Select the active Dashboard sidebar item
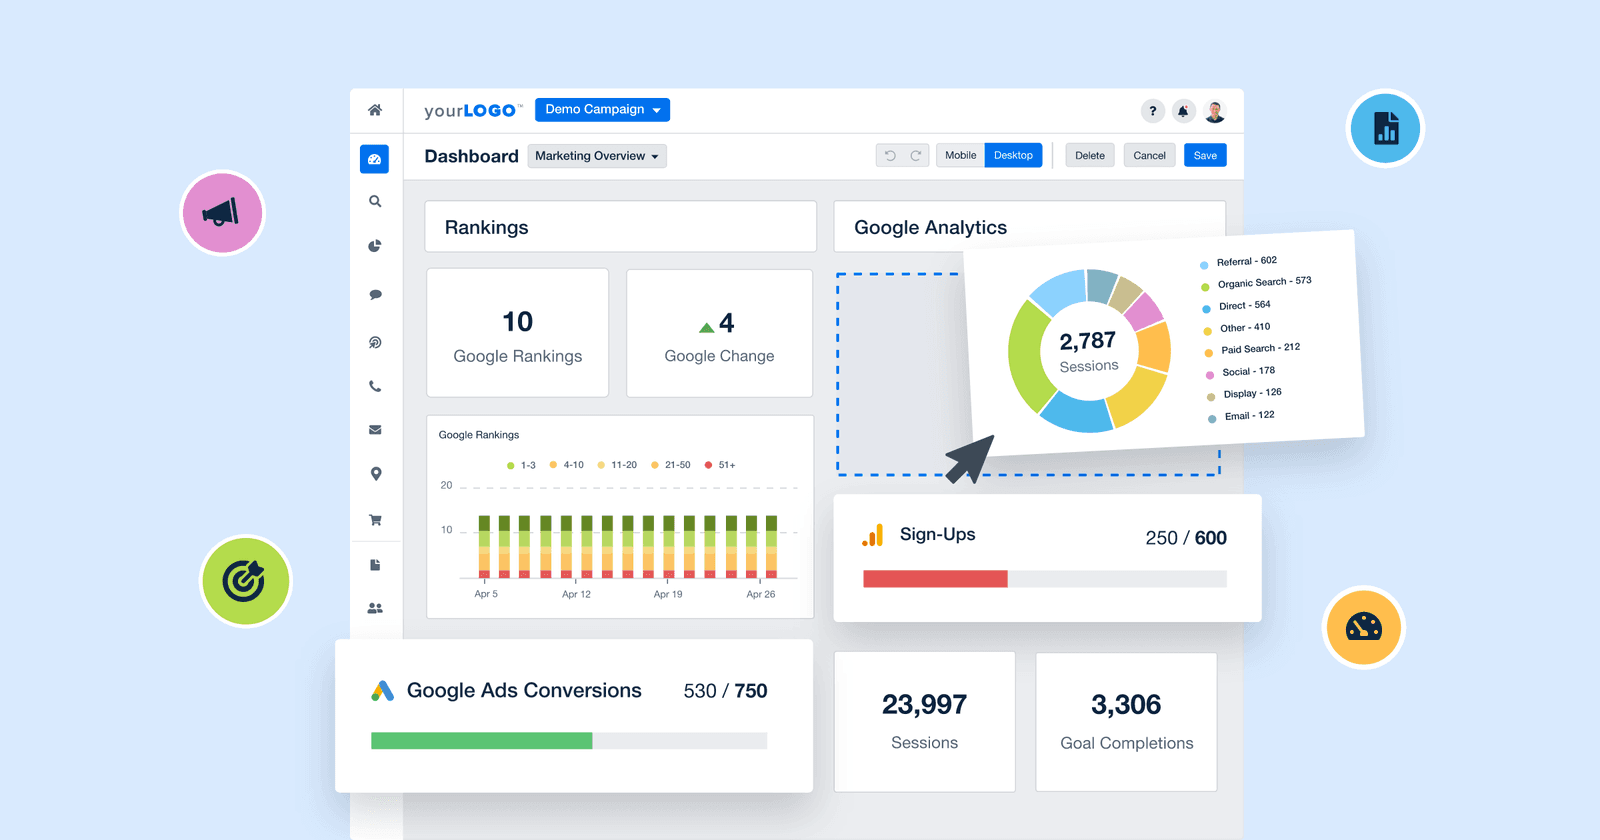The image size is (1600, 840). pyautogui.click(x=375, y=159)
